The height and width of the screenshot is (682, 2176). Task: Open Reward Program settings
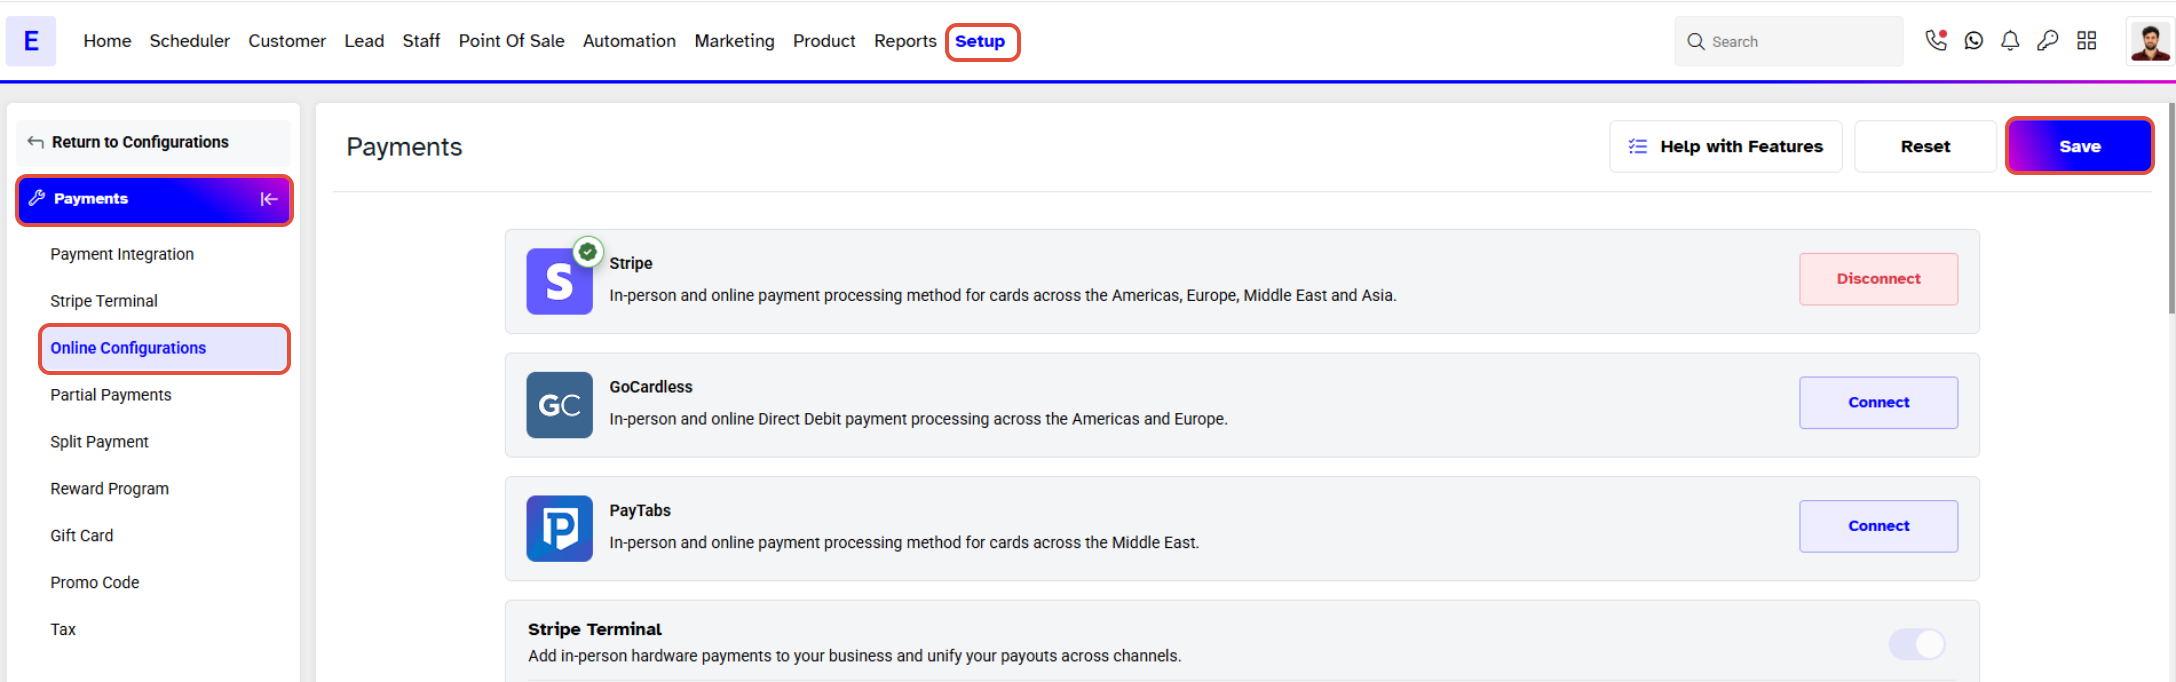[x=110, y=489]
